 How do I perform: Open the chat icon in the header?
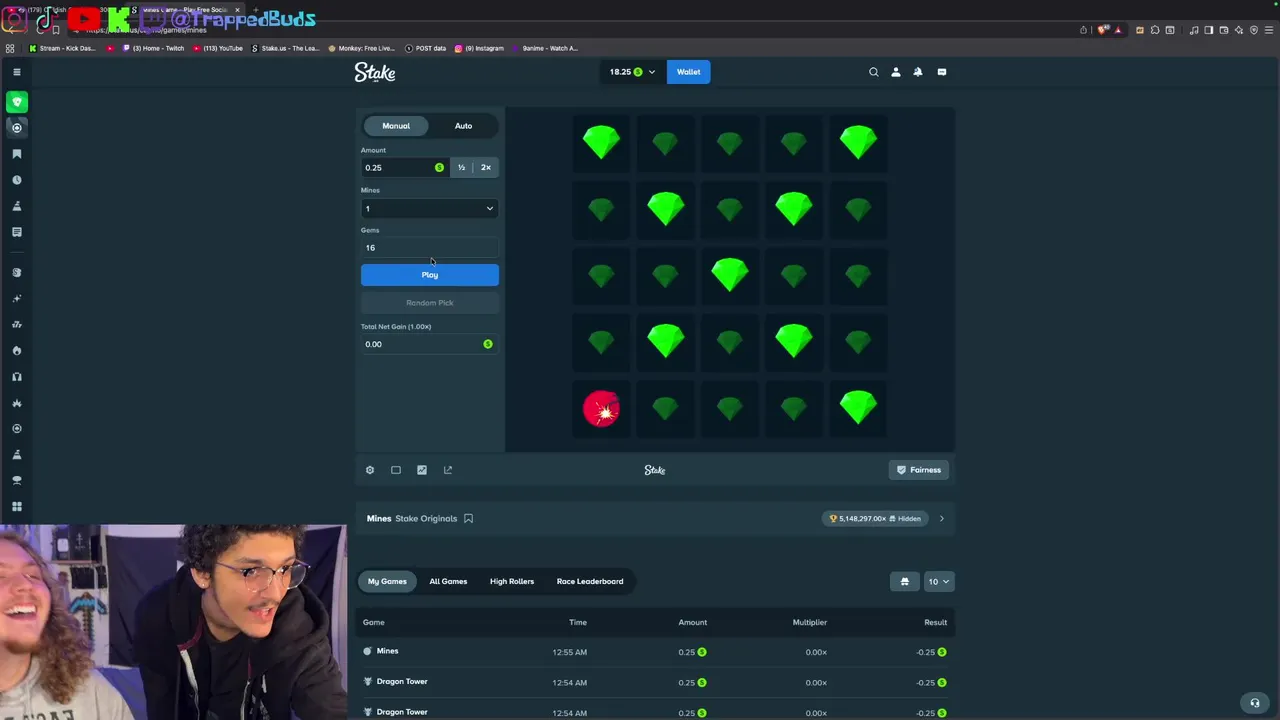coord(942,72)
